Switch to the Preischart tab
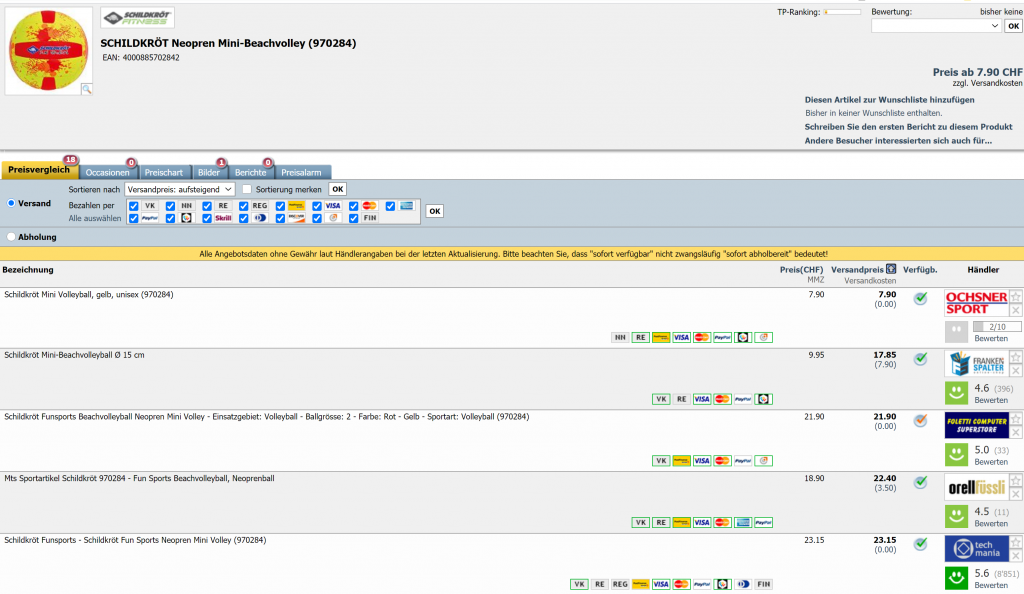Image resolution: width=1024 pixels, height=594 pixels. point(163,173)
